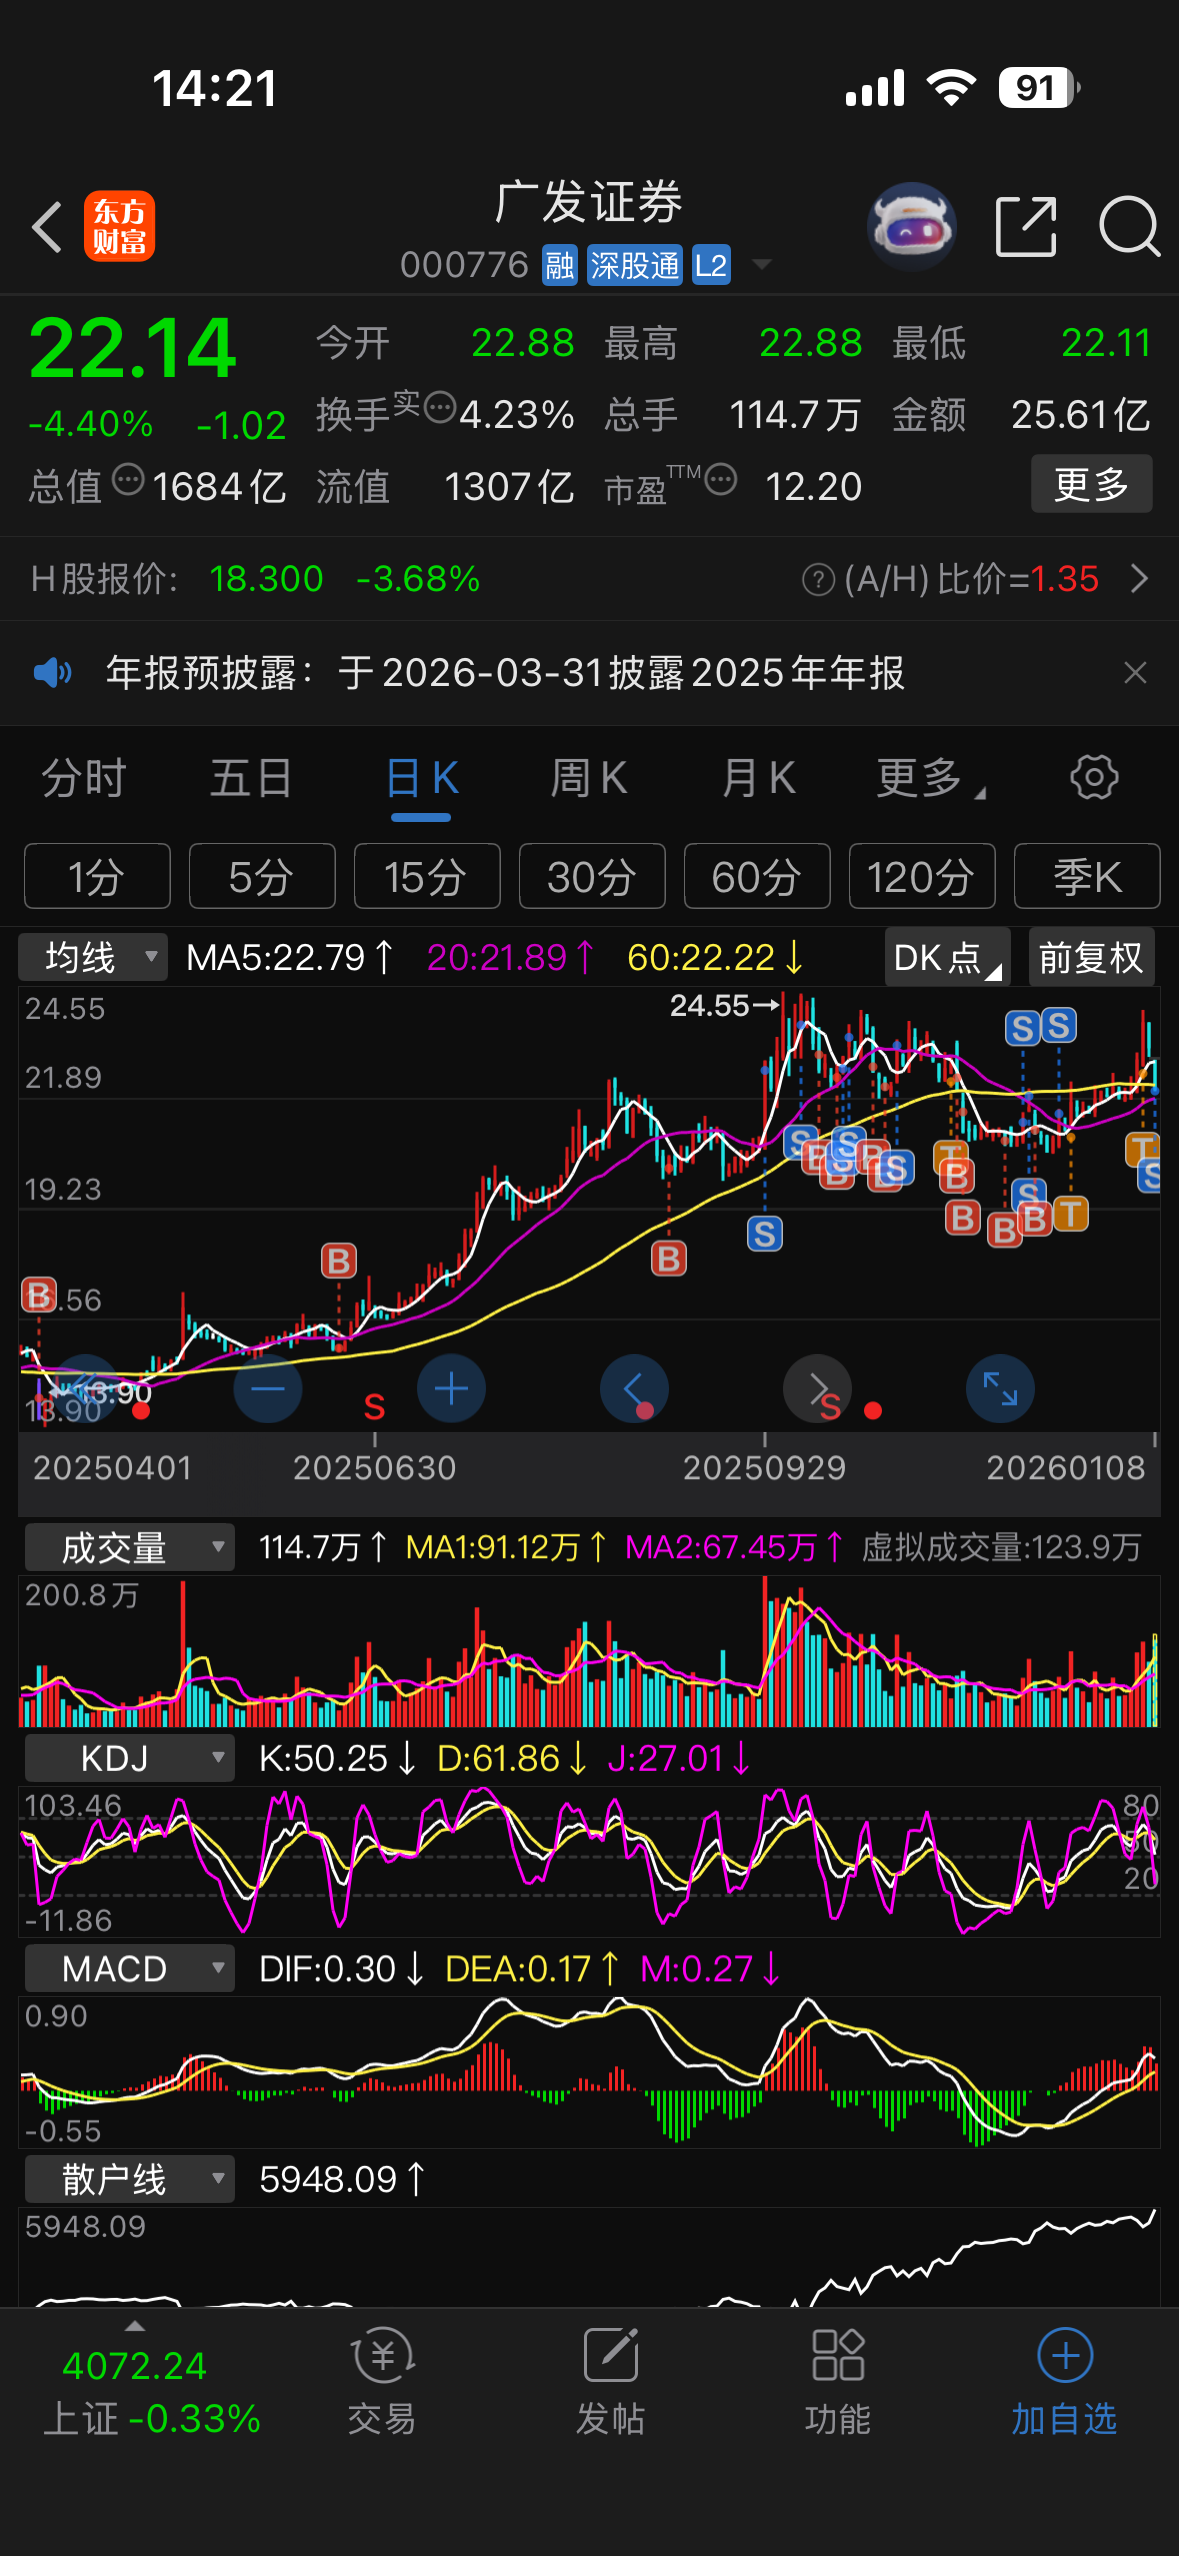Select the 季K period button

(1087, 876)
